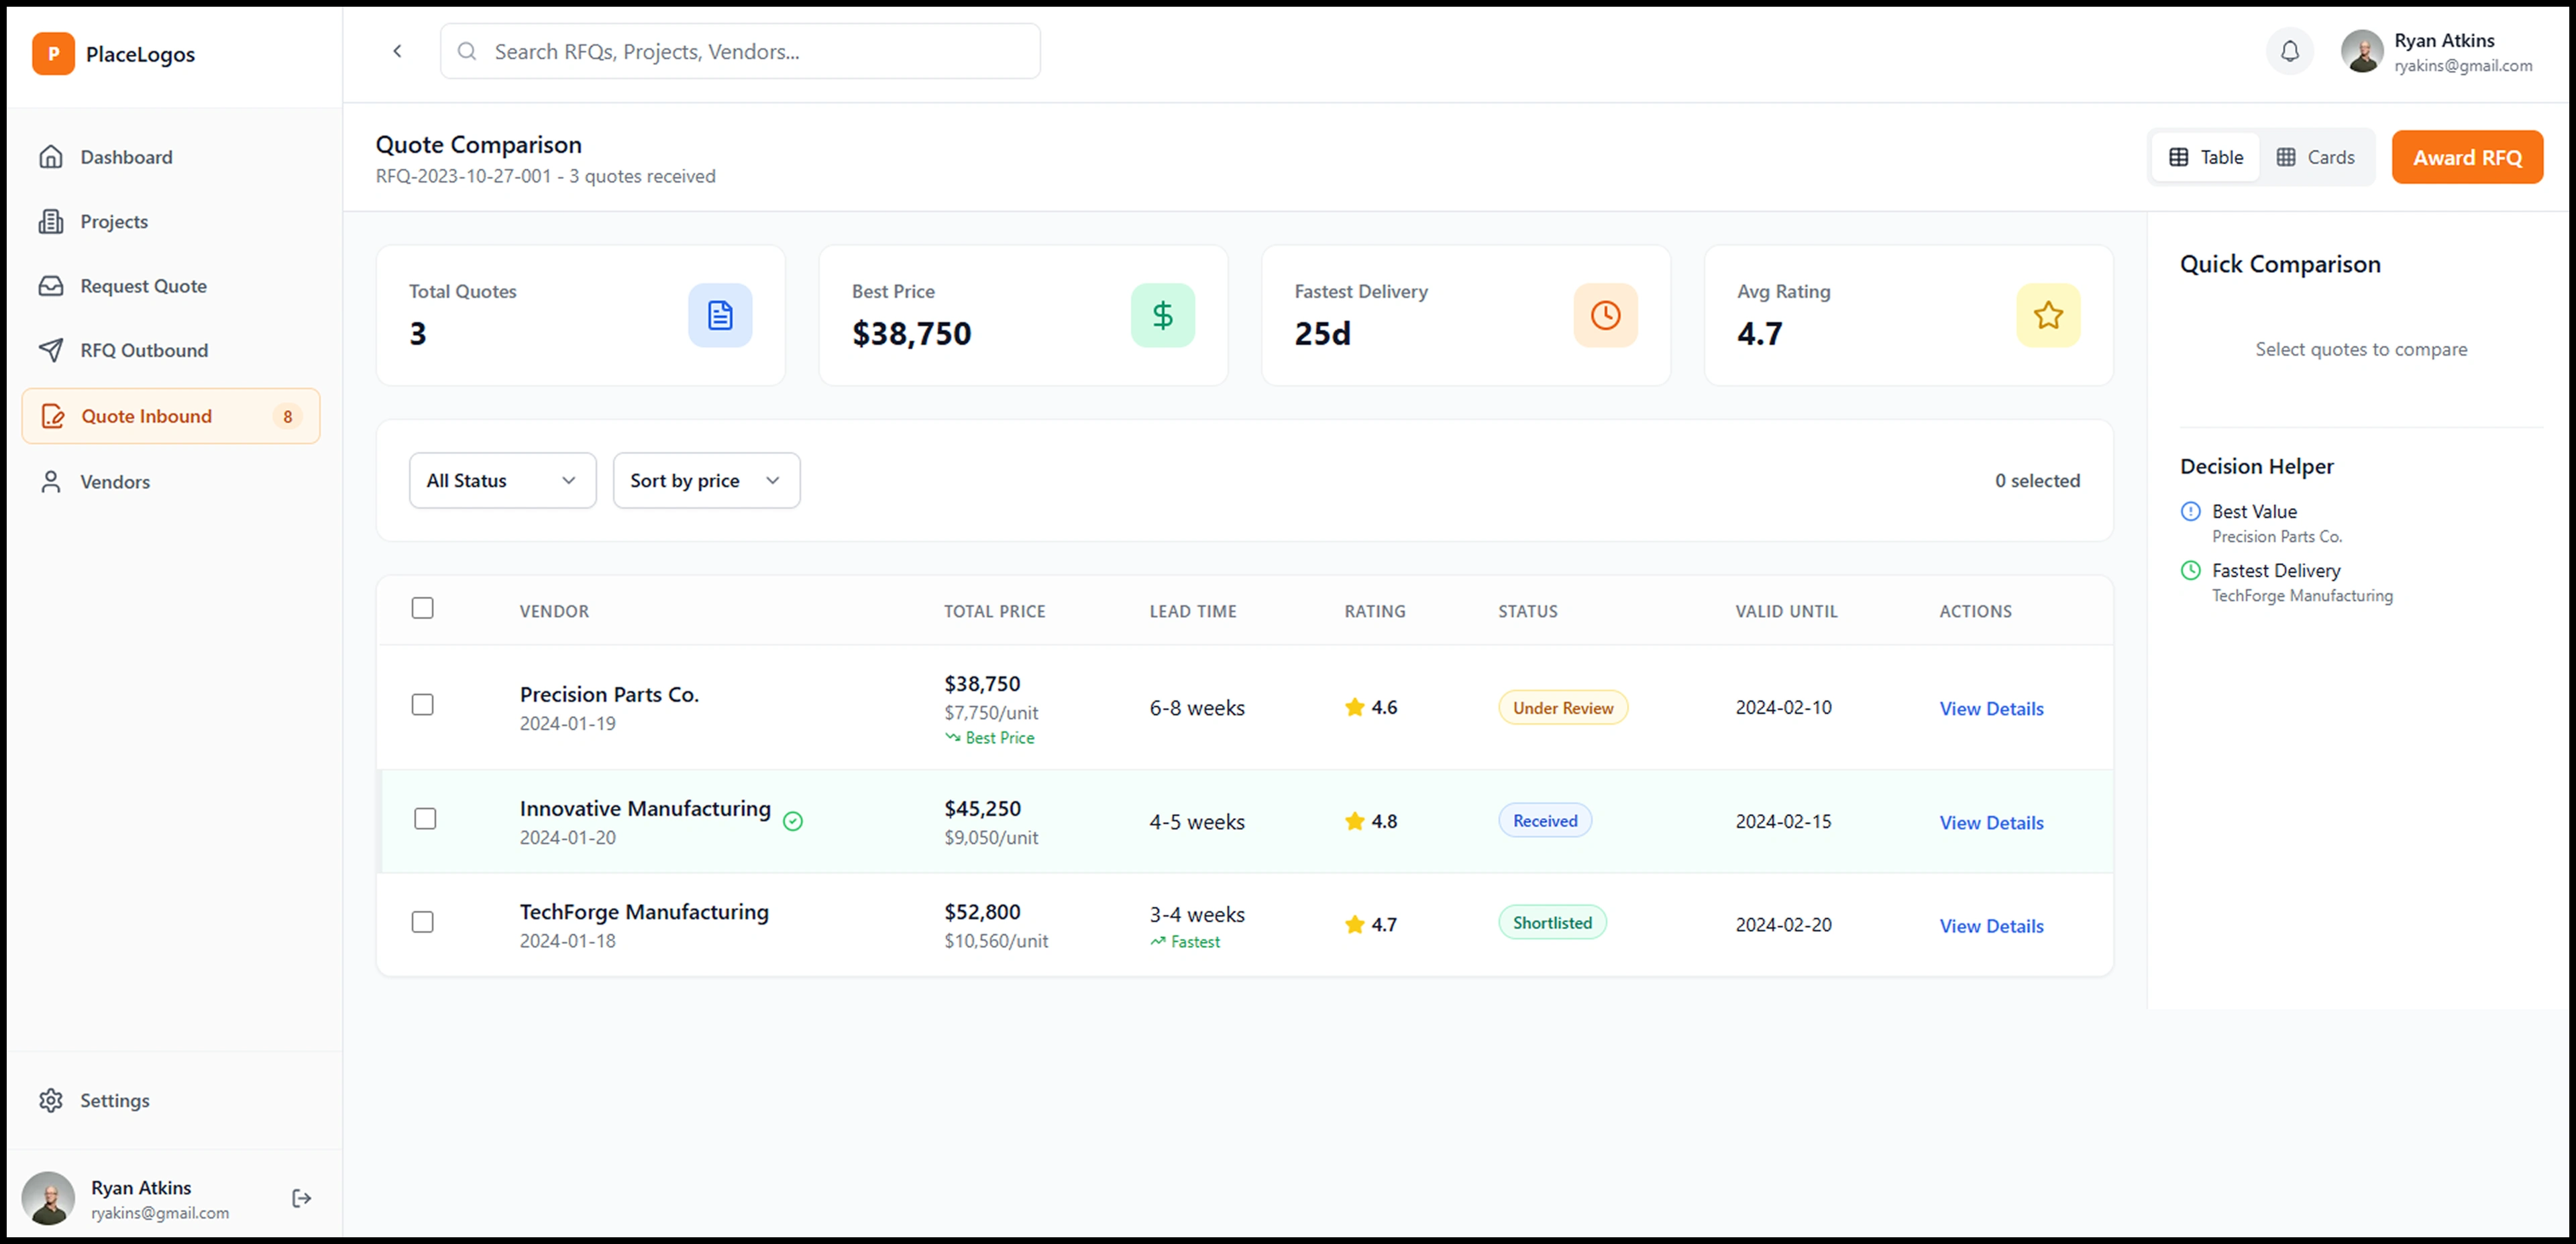Open Settings via the gear icon

[x=51, y=1100]
